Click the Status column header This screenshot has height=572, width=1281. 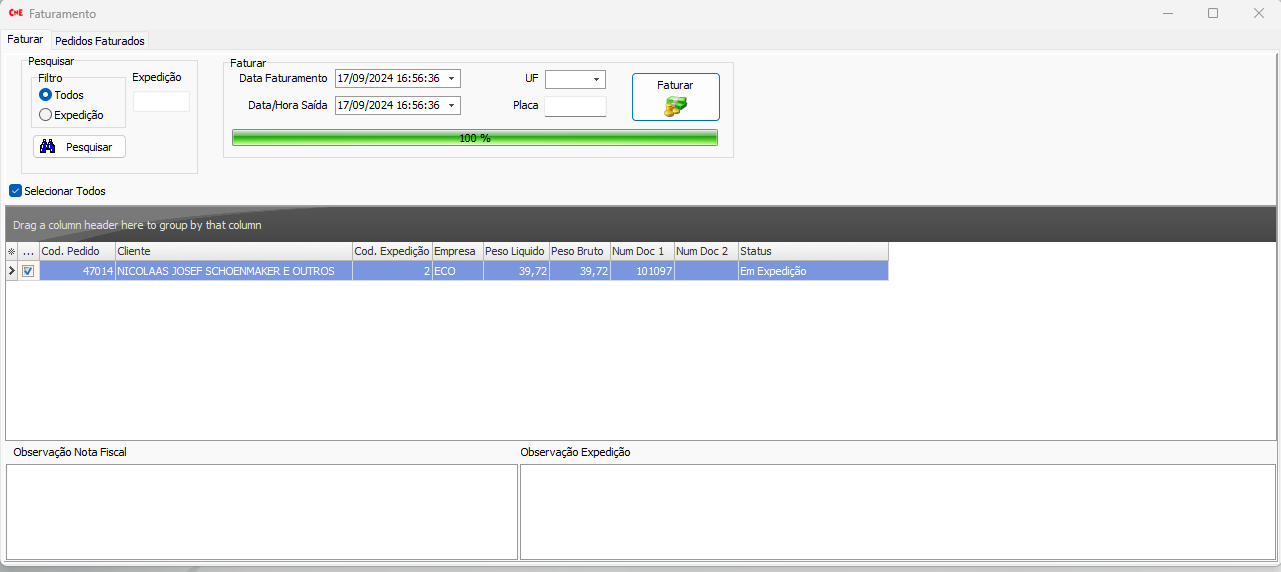pyautogui.click(x=812, y=251)
